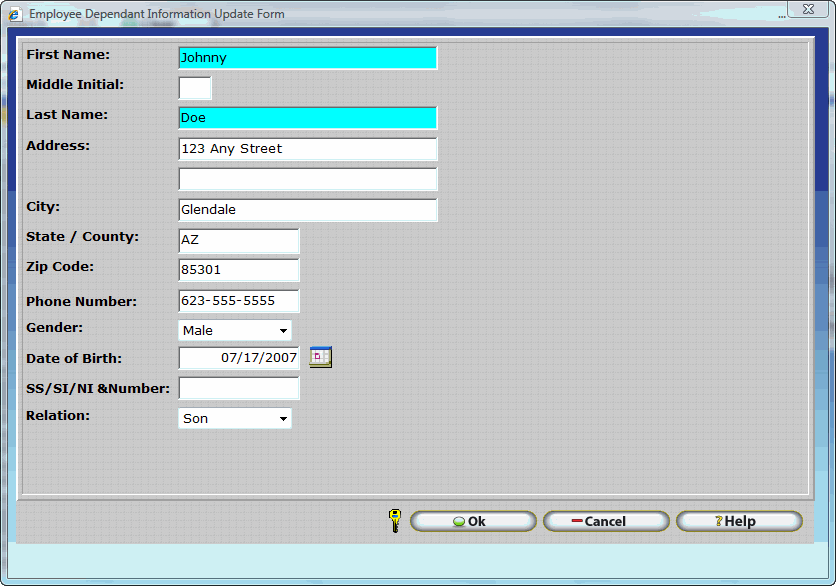Image resolution: width=836 pixels, height=586 pixels.
Task: Click the empty second address line
Action: 307,179
